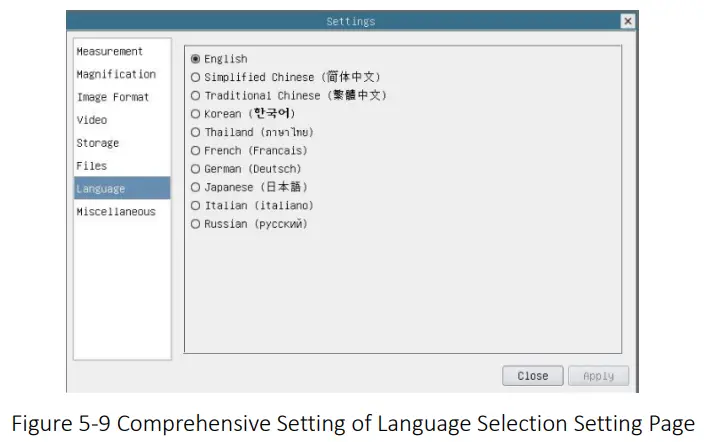Image resolution: width=704 pixels, height=442 pixels.
Task: Go to the Video settings page
Action: point(92,120)
